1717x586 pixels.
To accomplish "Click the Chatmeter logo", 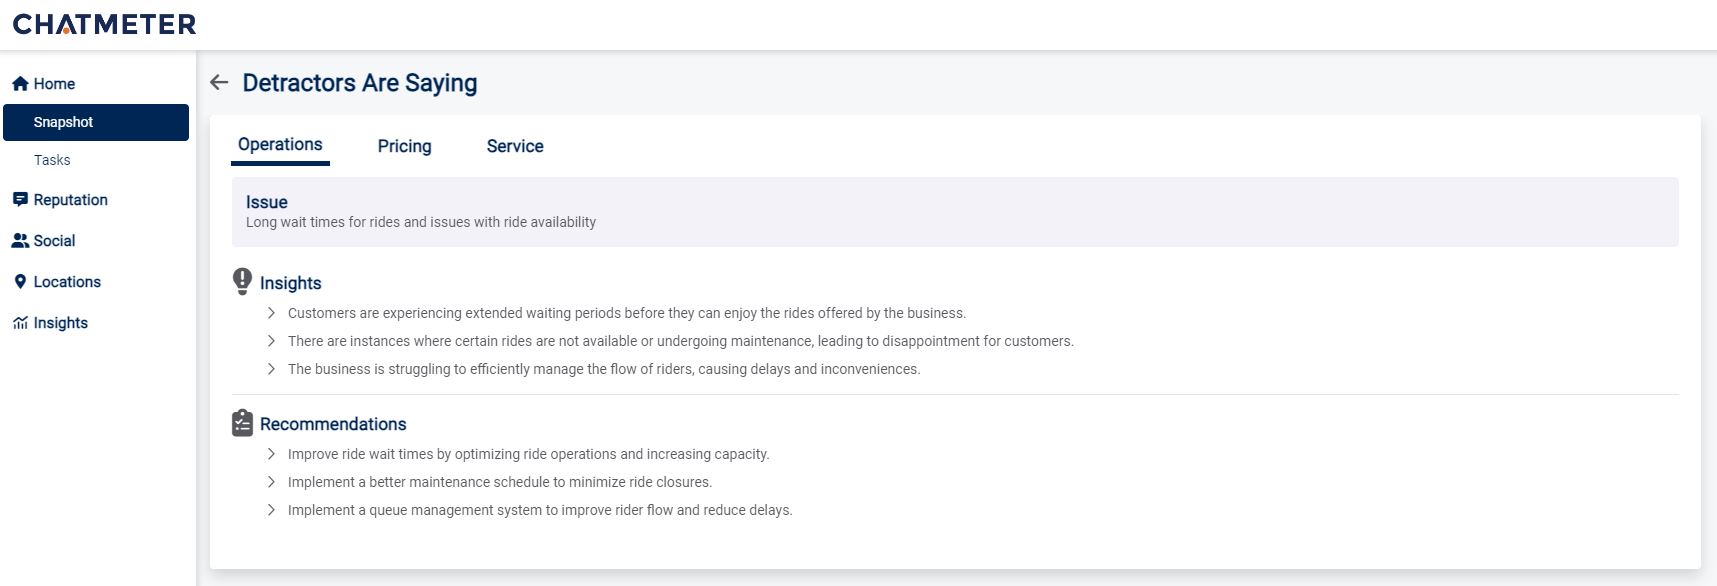I will [104, 24].
